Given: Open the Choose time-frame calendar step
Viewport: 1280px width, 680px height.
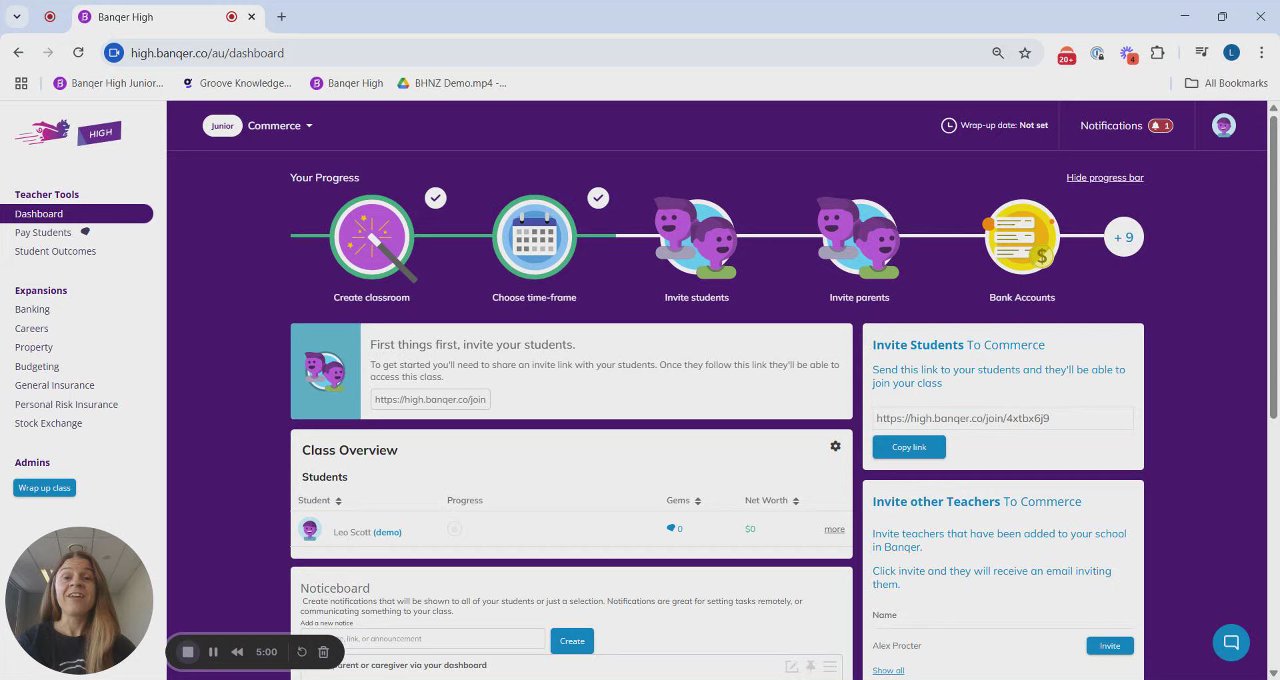Looking at the screenshot, I should (x=534, y=238).
